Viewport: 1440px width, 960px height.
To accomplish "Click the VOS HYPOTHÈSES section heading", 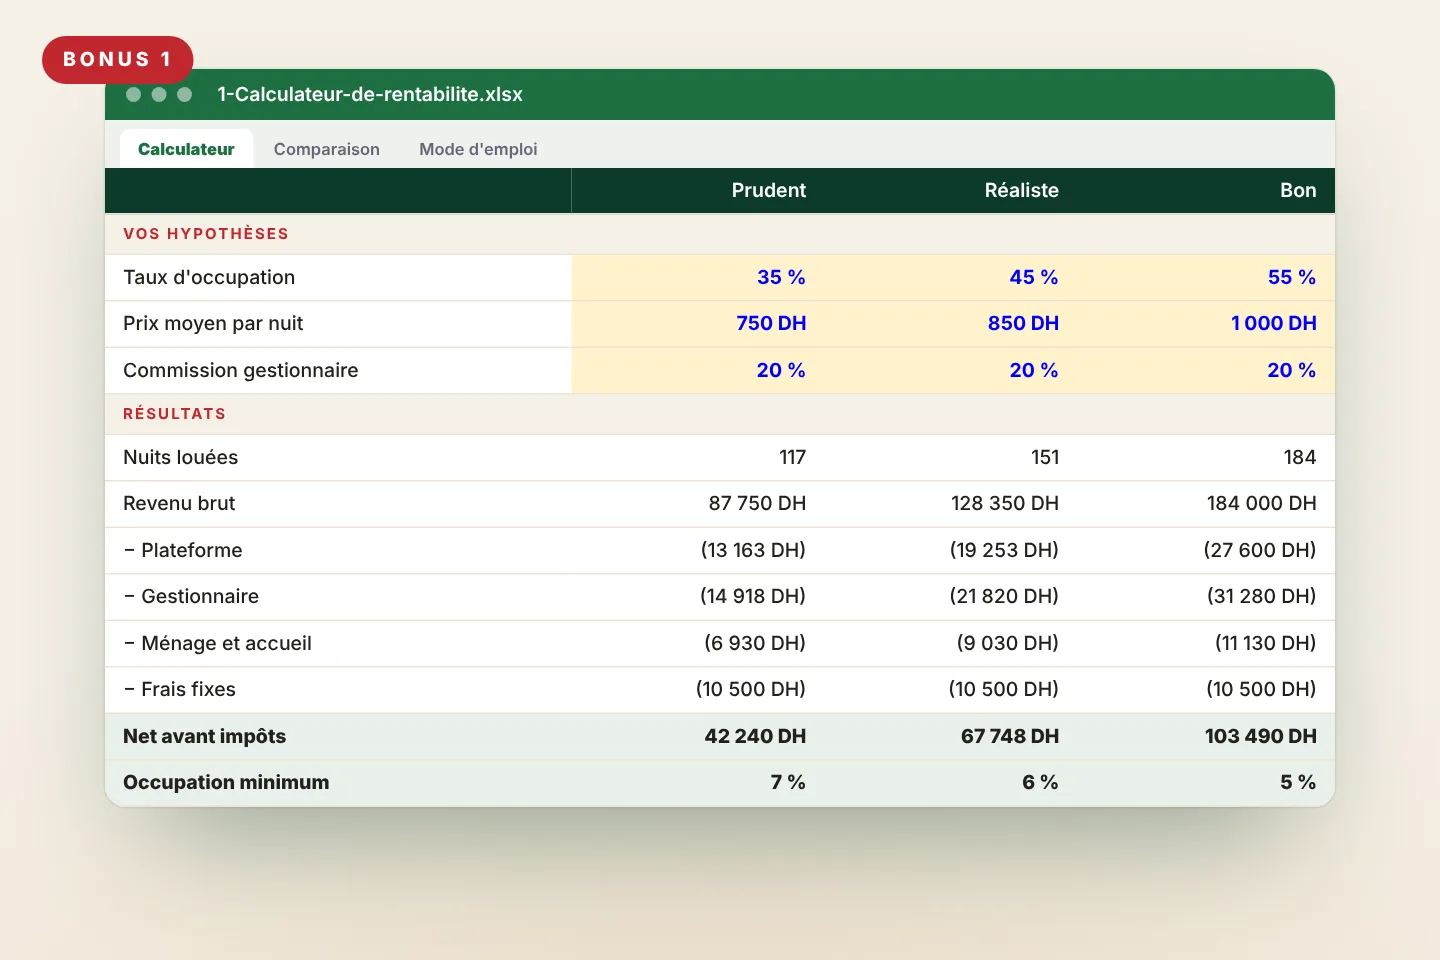I will [206, 234].
